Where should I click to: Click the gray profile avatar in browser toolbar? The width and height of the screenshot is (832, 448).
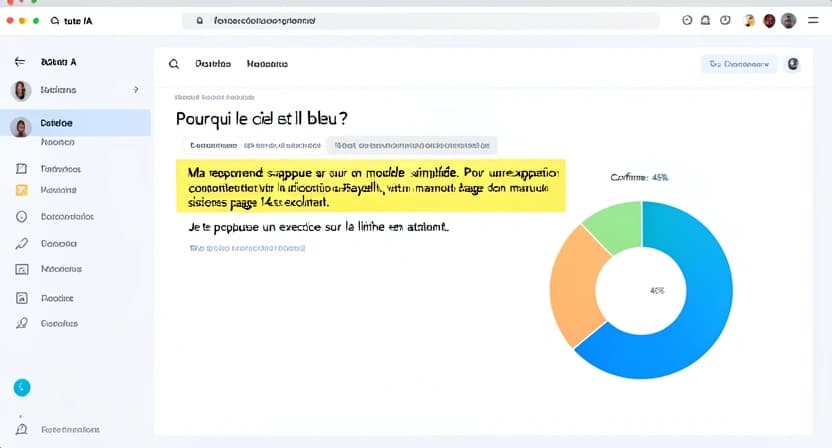pos(788,21)
